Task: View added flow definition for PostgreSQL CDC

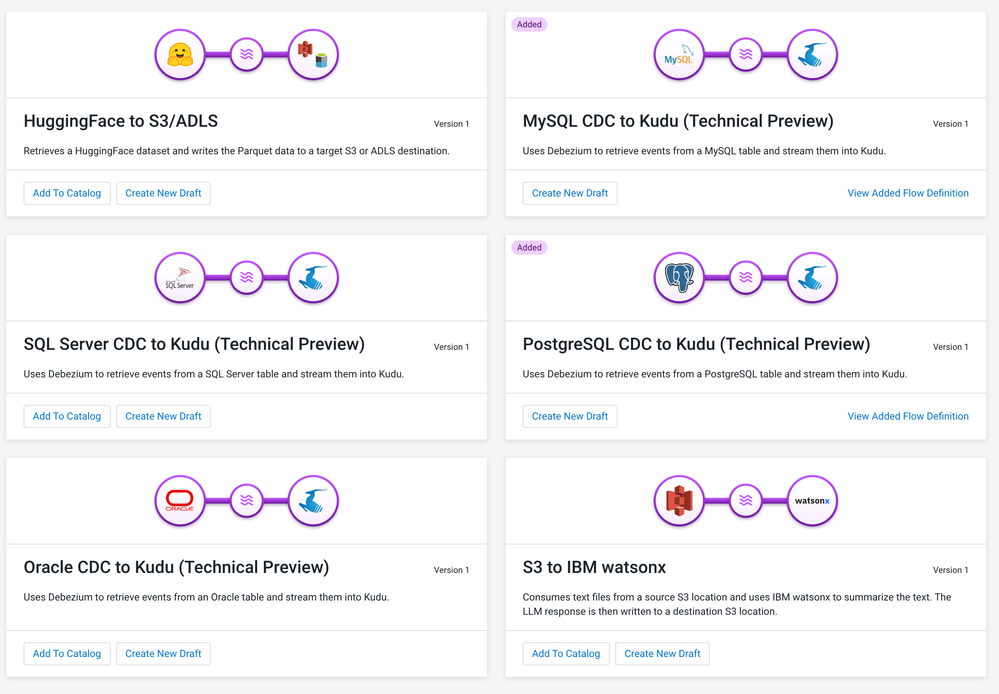Action: (907, 416)
